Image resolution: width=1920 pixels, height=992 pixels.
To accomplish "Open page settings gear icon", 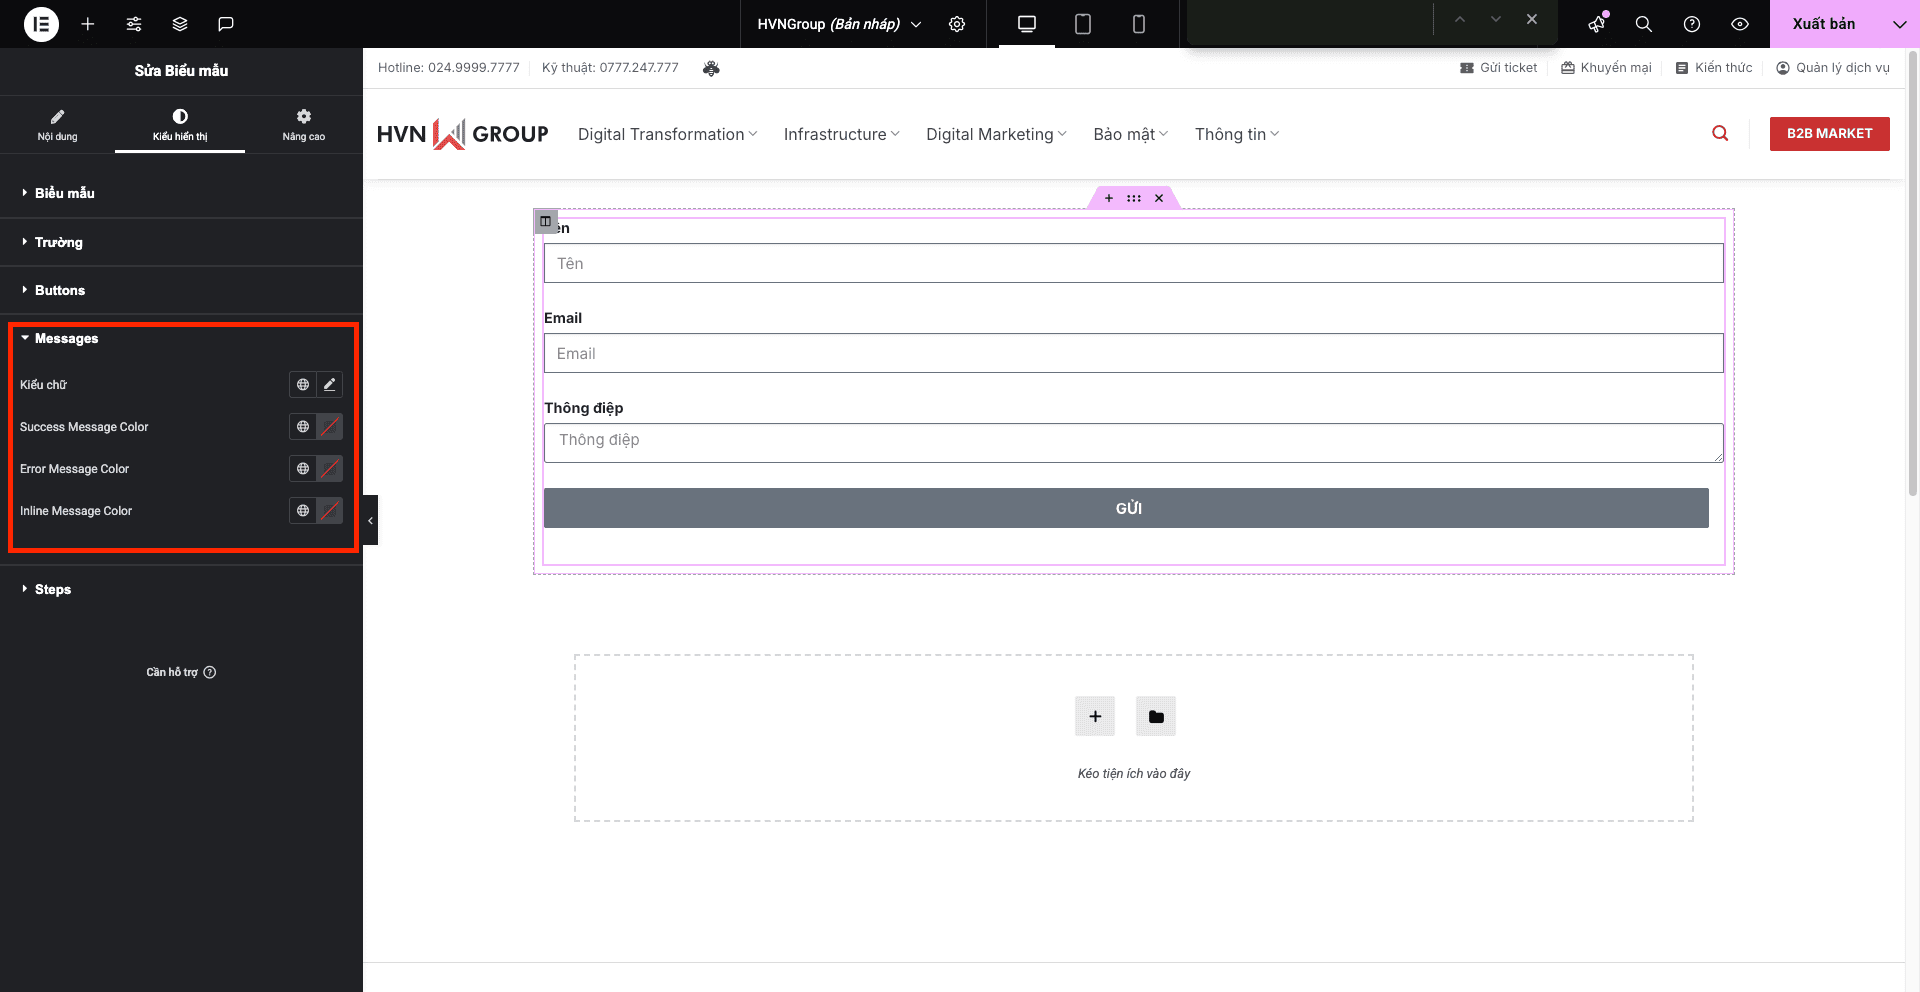I will tap(957, 24).
